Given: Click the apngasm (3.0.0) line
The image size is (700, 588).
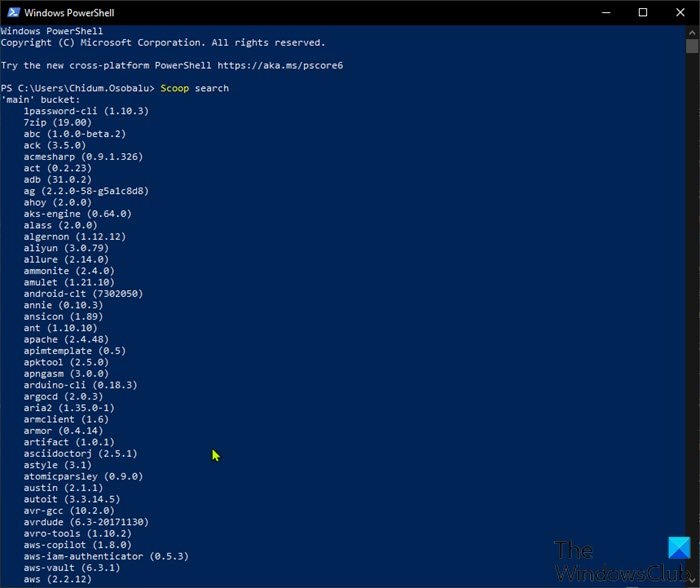Looking at the screenshot, I should [x=66, y=374].
